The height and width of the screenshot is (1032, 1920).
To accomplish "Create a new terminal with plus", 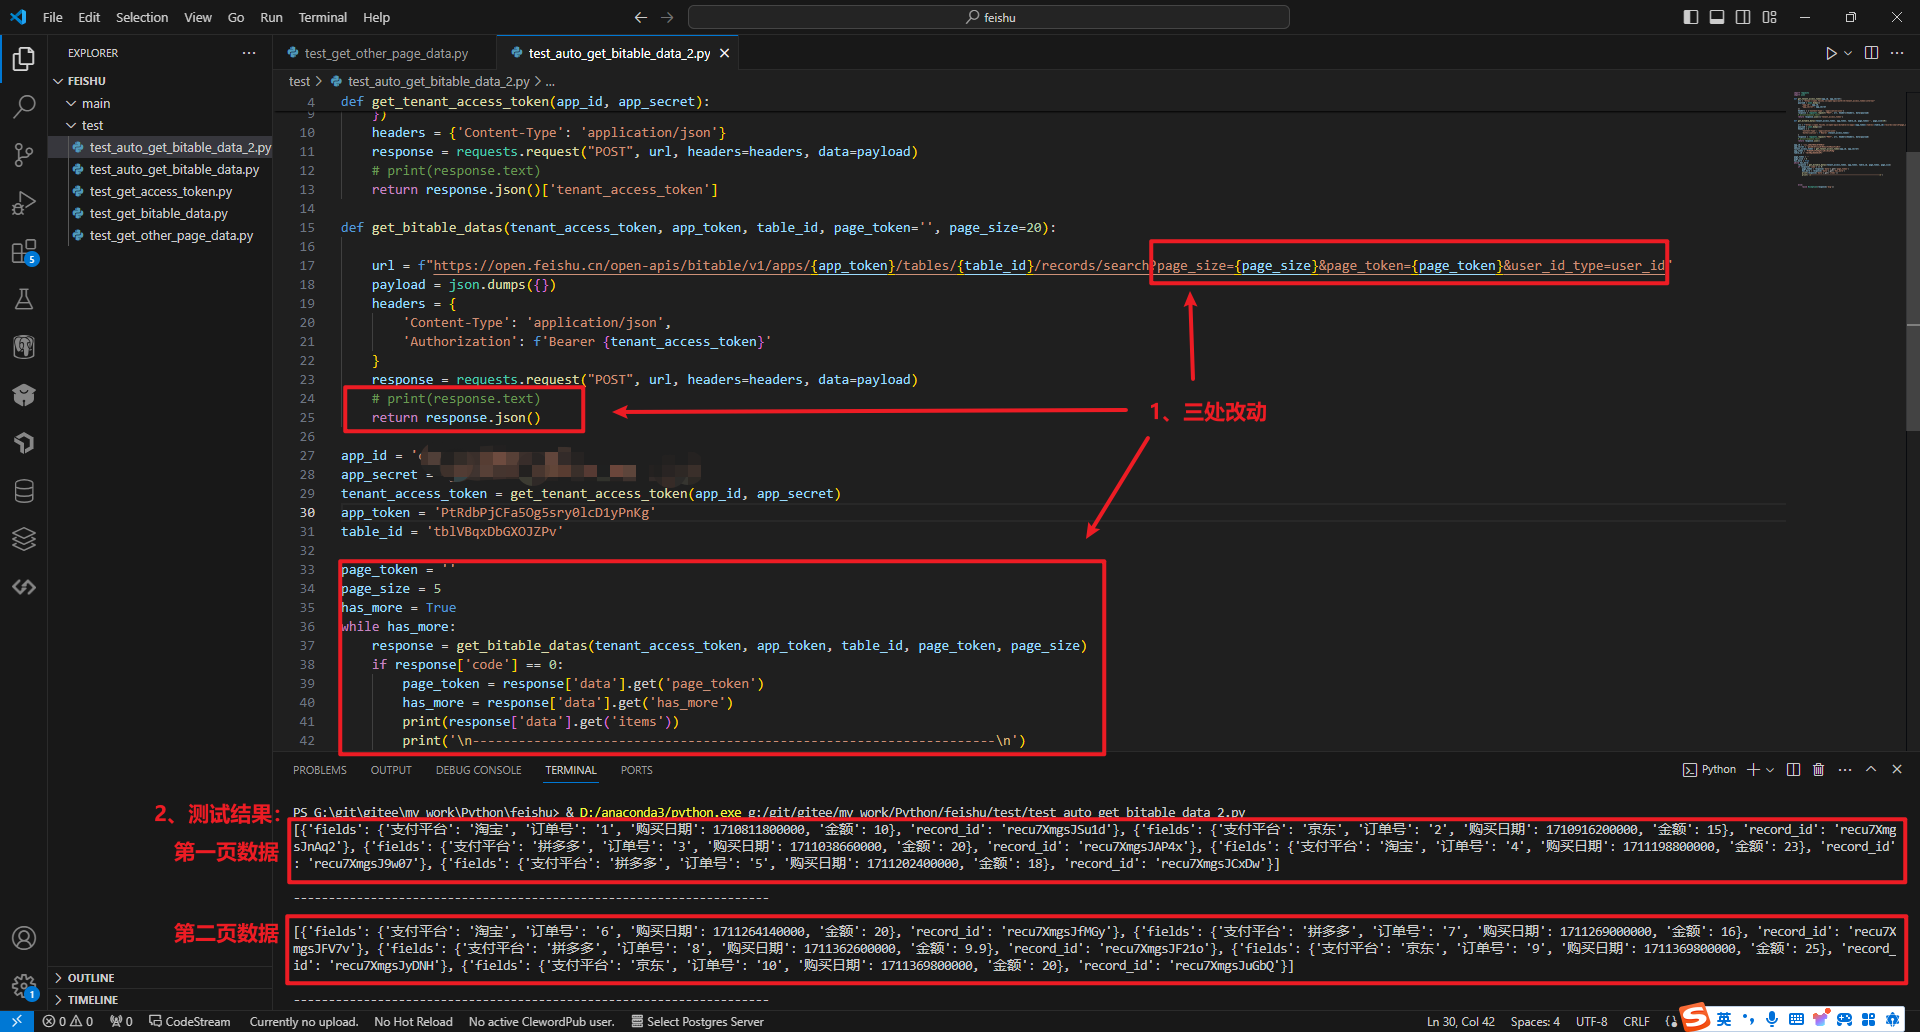I will pyautogui.click(x=1753, y=769).
